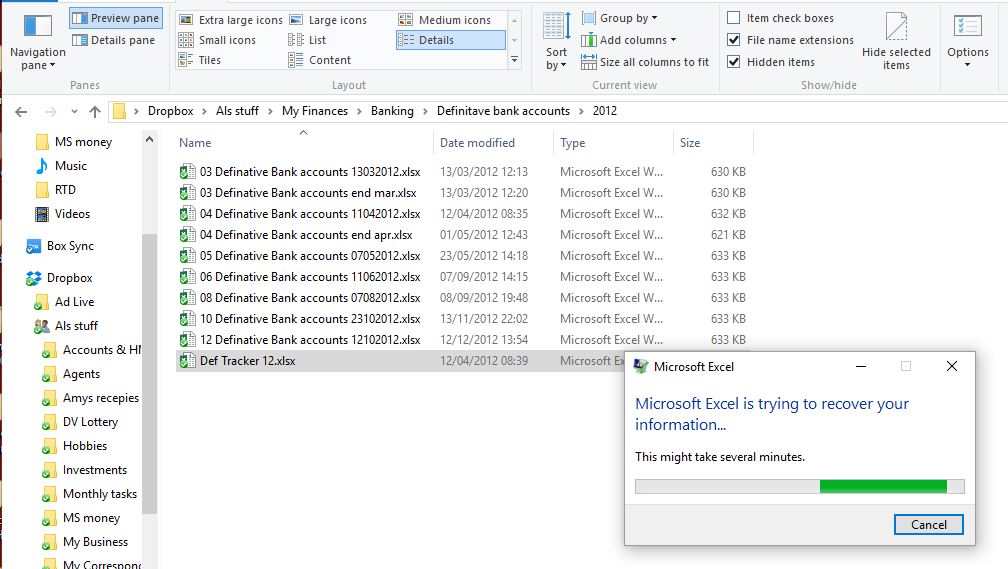Viewport: 1008px width, 569px height.
Task: Cancel the Excel recovery dialog
Action: tap(928, 525)
